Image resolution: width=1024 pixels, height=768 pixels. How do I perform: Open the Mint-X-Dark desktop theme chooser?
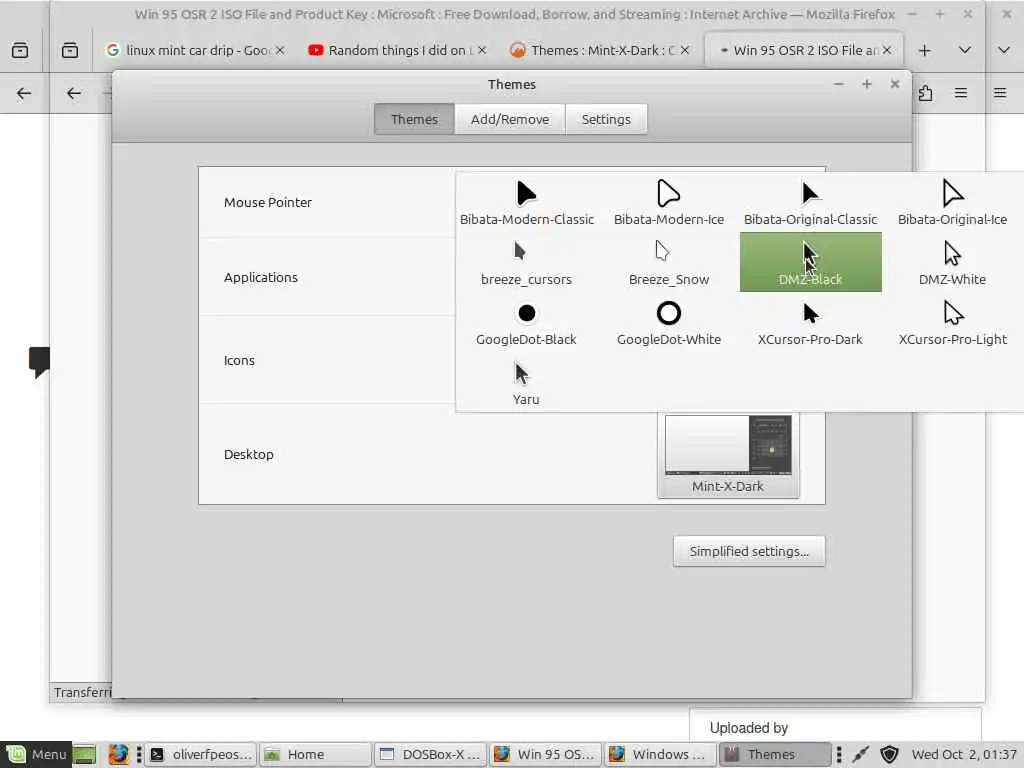click(728, 455)
